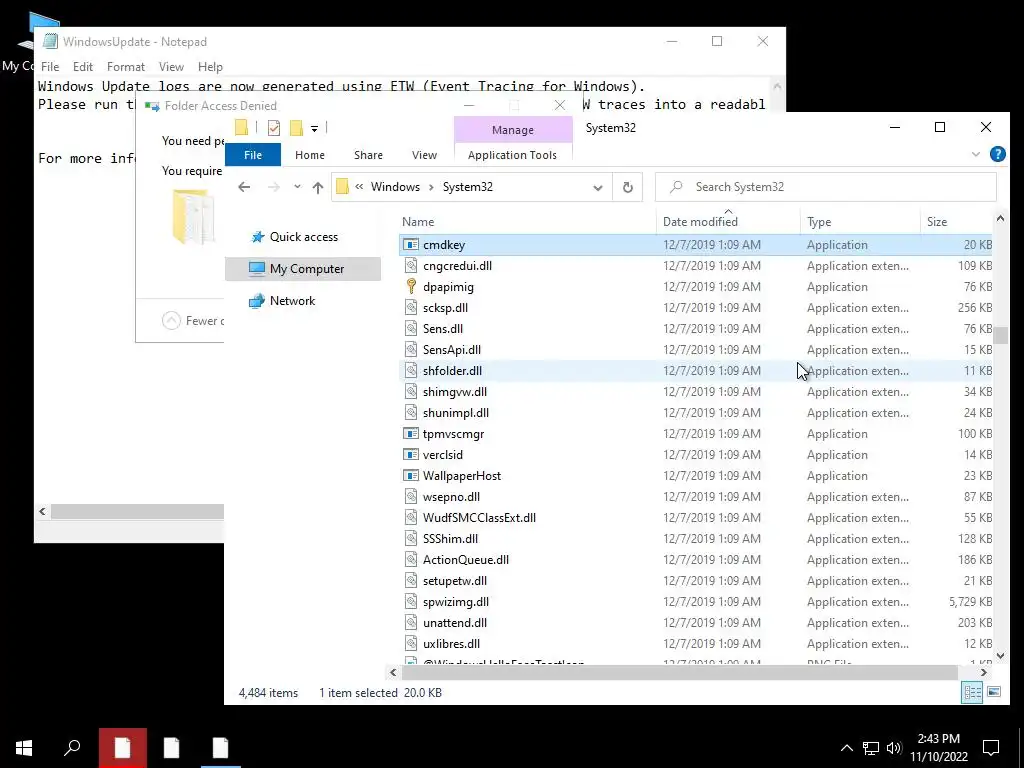Show hidden tray icons chevron
1024x768 pixels.
(x=846, y=748)
